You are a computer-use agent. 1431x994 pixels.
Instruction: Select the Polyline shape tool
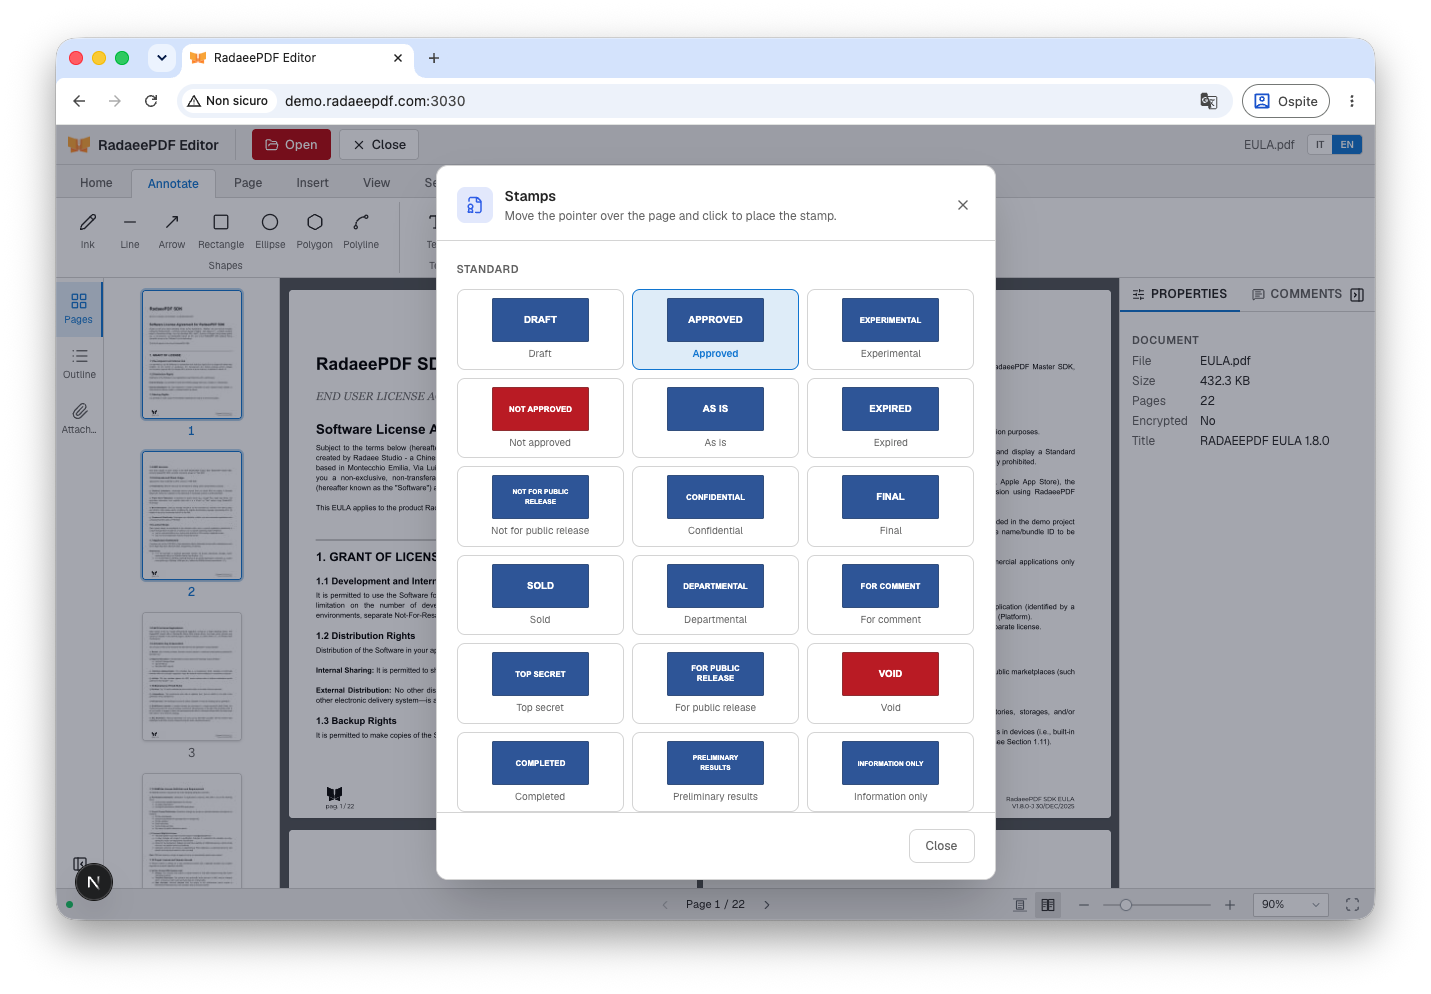[361, 230]
